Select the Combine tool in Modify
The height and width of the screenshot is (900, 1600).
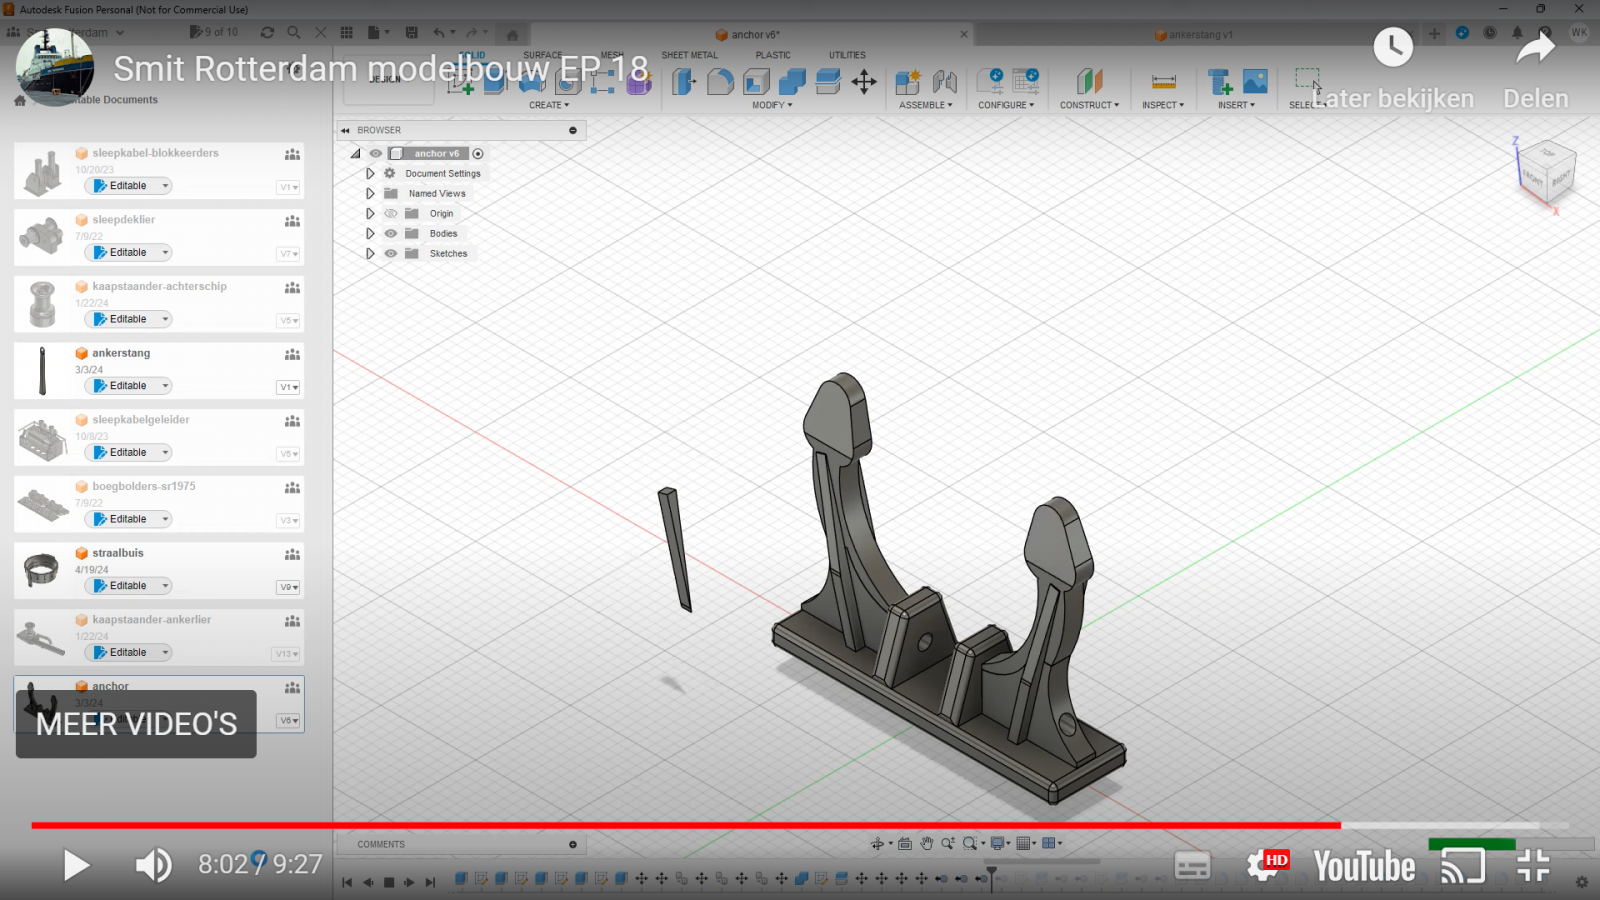(792, 82)
